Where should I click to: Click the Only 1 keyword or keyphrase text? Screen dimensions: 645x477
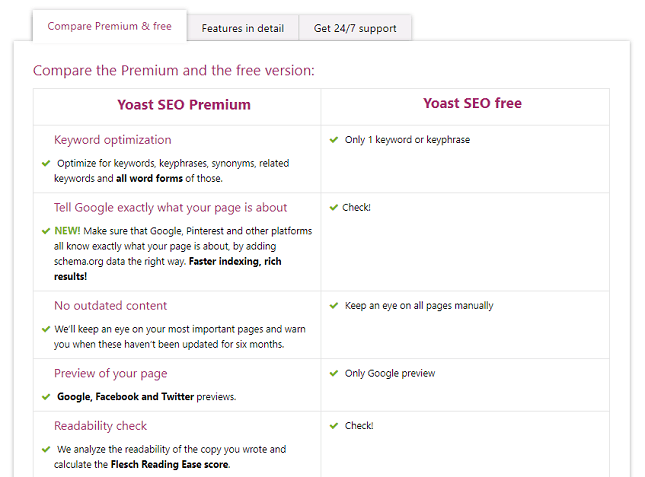point(407,140)
